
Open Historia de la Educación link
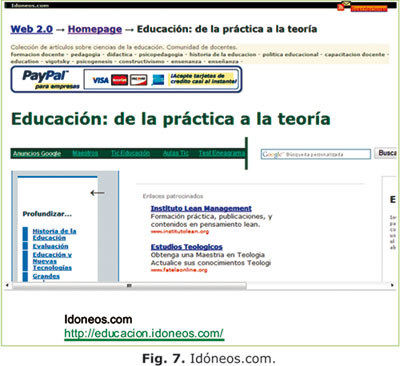click(54, 234)
